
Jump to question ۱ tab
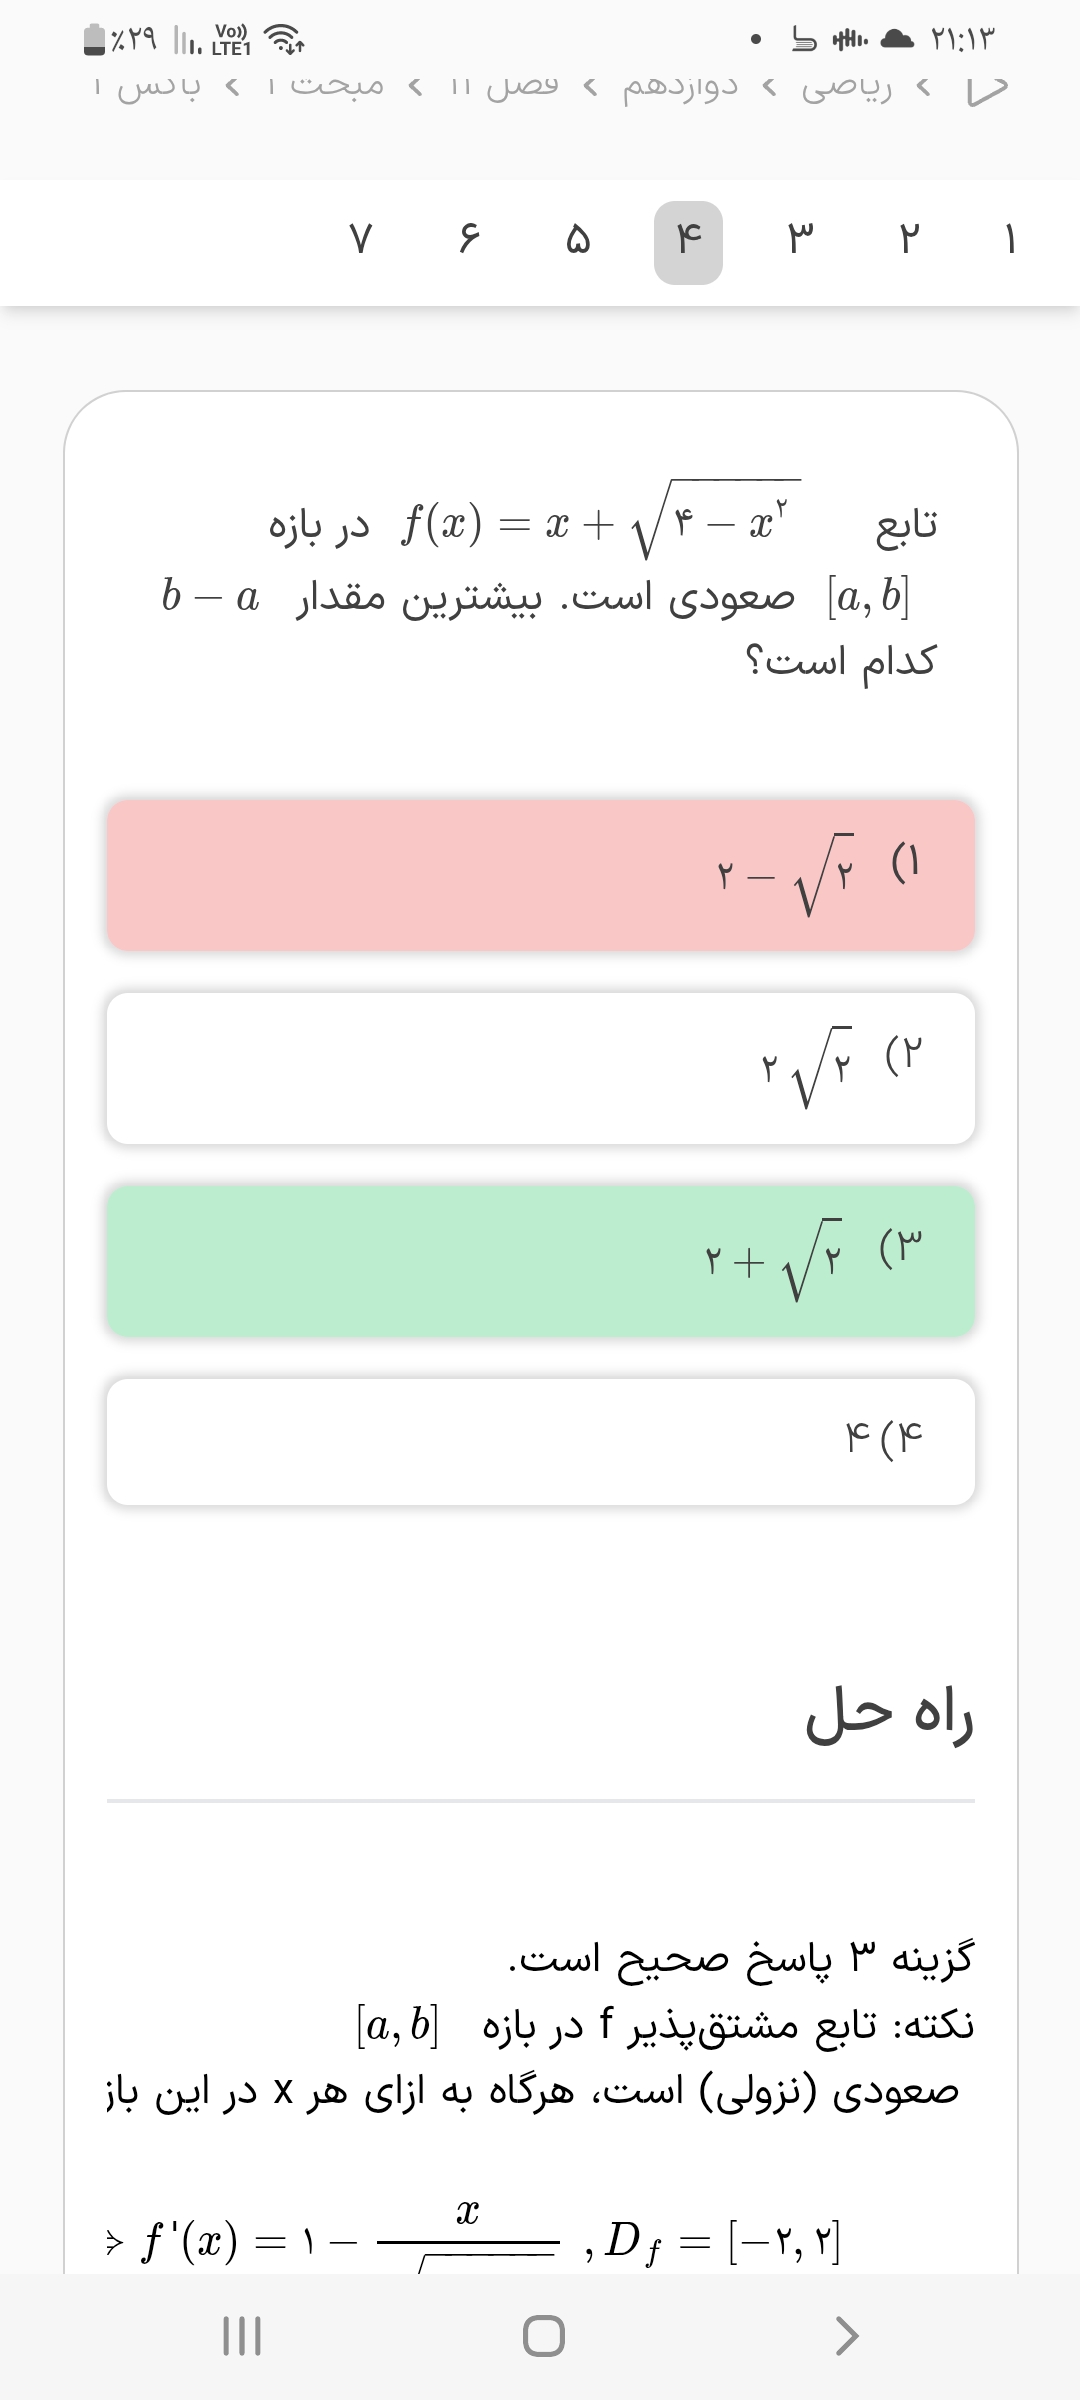1010,241
